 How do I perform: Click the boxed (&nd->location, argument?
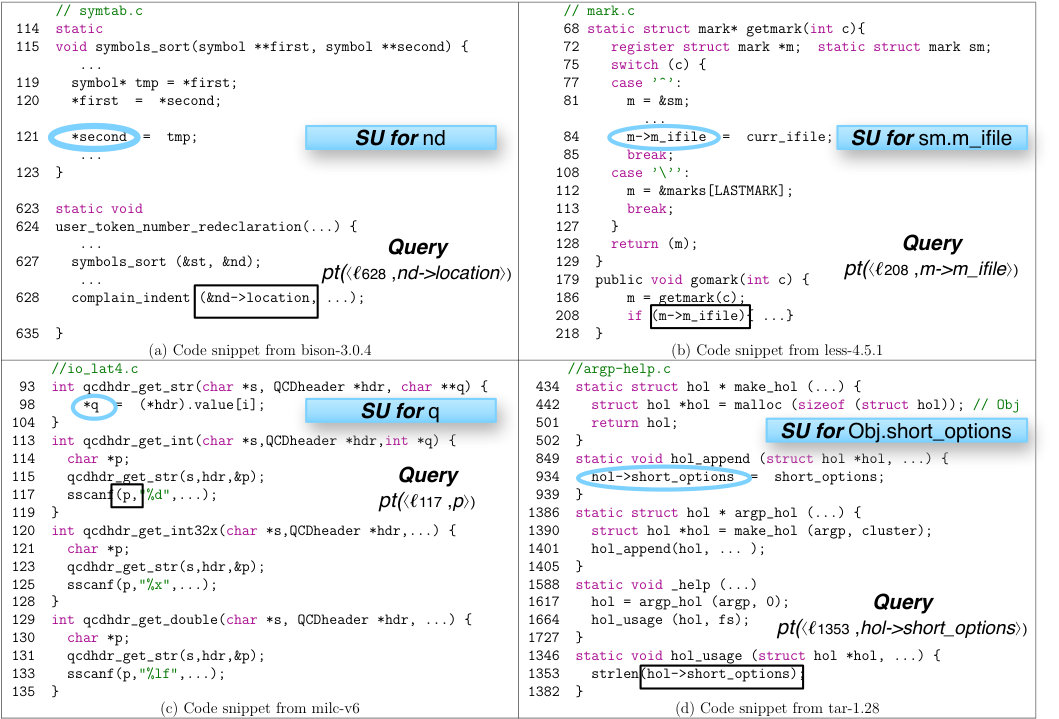coord(256,300)
